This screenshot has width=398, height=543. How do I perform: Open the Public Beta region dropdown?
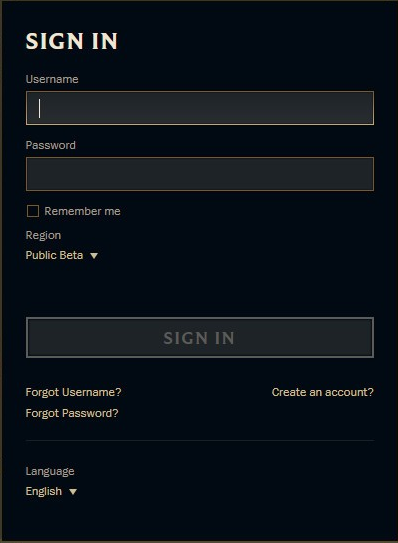[62, 255]
